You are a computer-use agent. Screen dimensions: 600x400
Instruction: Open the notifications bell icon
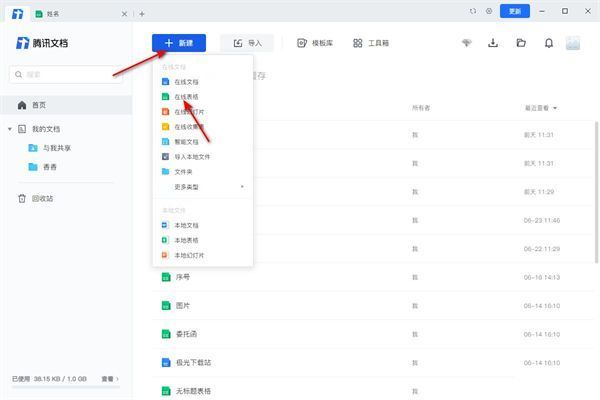(548, 43)
